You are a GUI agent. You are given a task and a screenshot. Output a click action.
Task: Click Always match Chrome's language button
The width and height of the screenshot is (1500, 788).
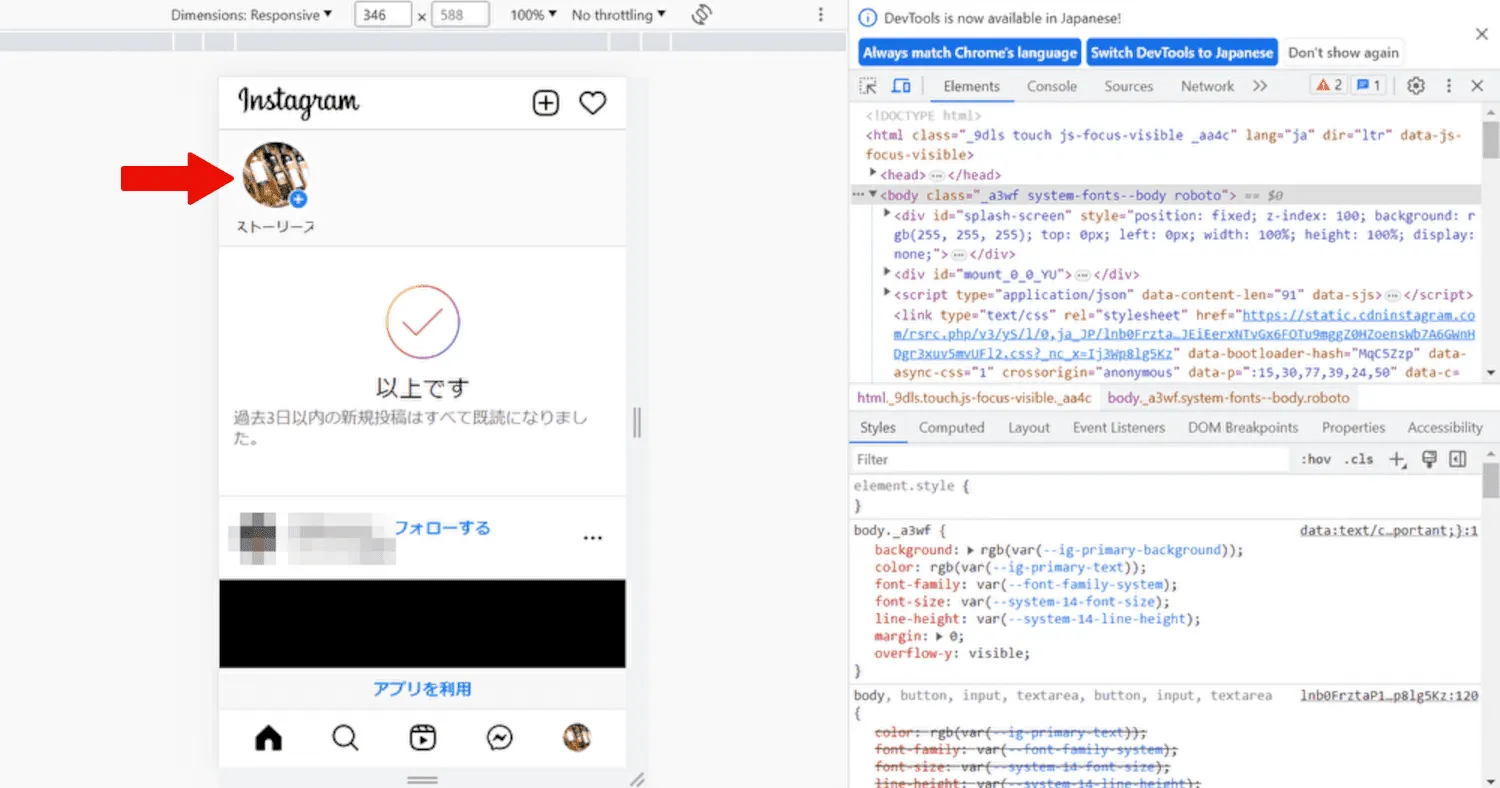970,53
